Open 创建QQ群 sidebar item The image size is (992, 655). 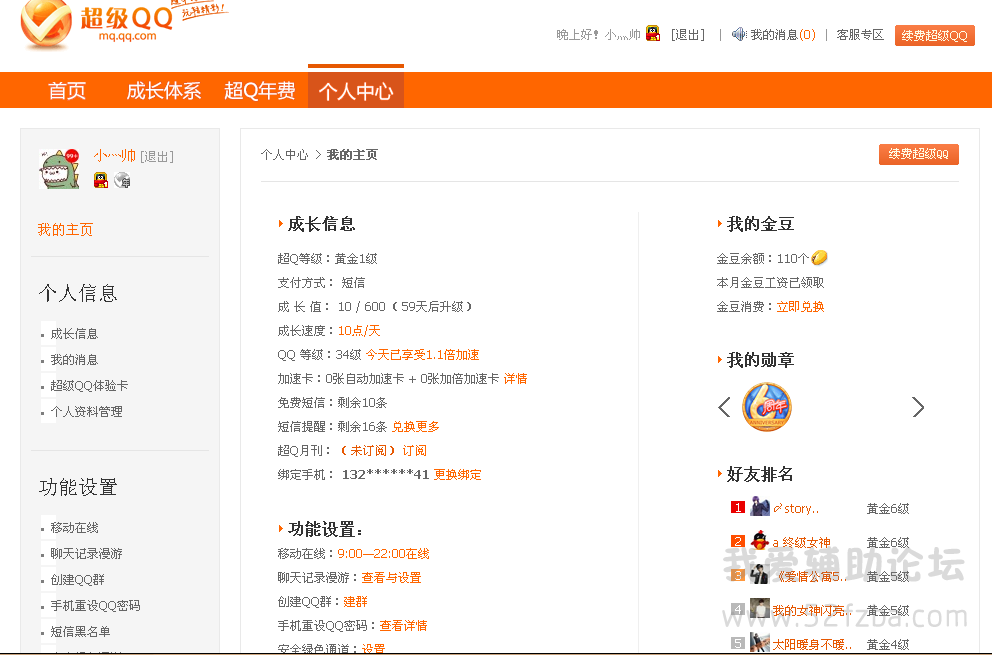(x=77, y=579)
